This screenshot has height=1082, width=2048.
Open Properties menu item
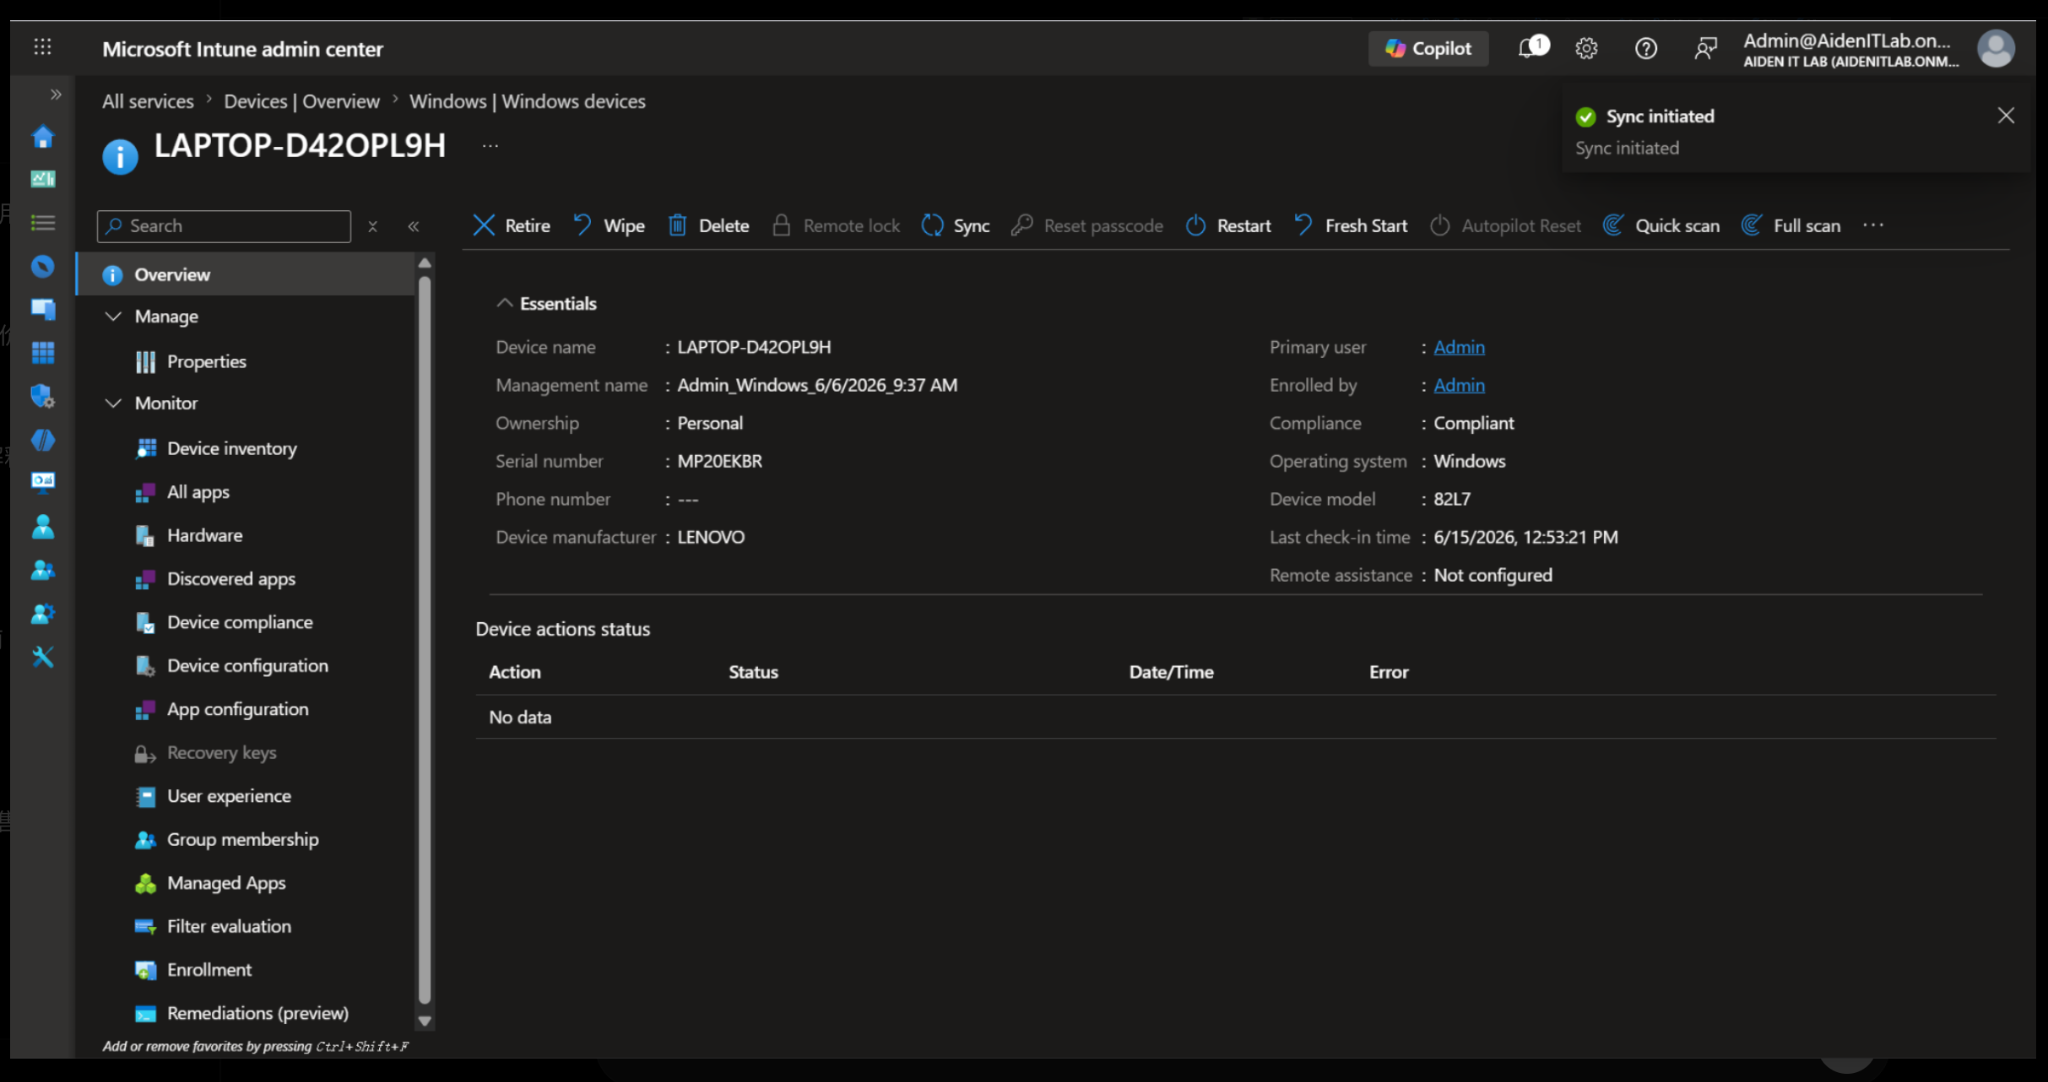tap(206, 361)
